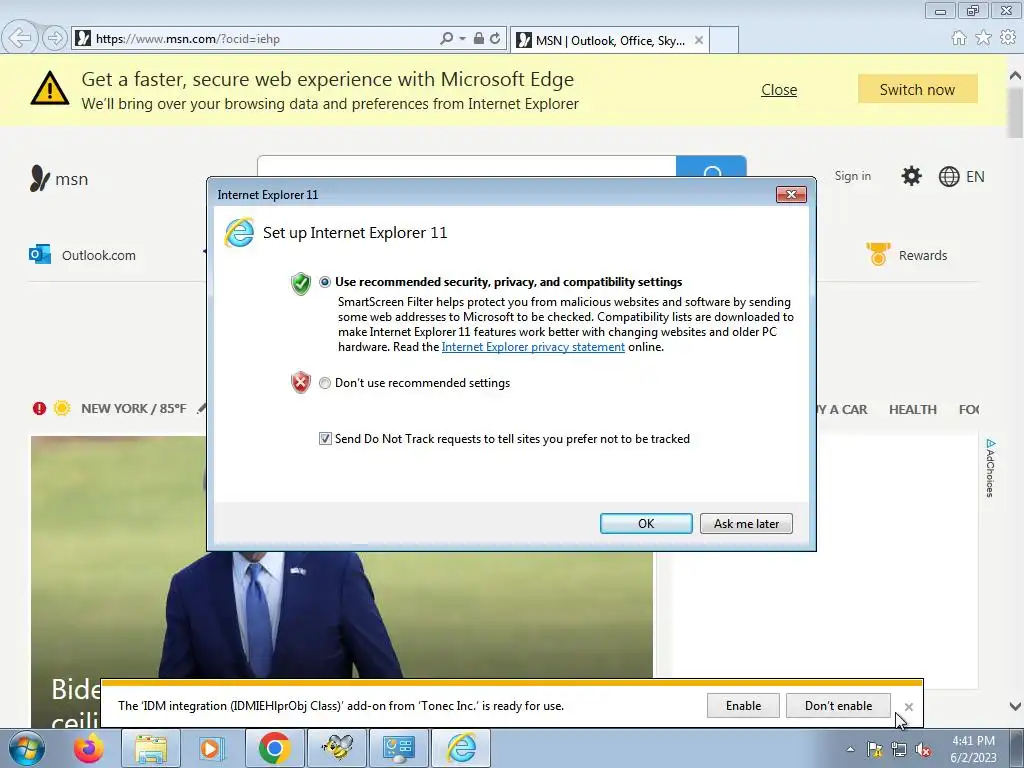
Task: Open the Rewards link
Action: pos(906,255)
